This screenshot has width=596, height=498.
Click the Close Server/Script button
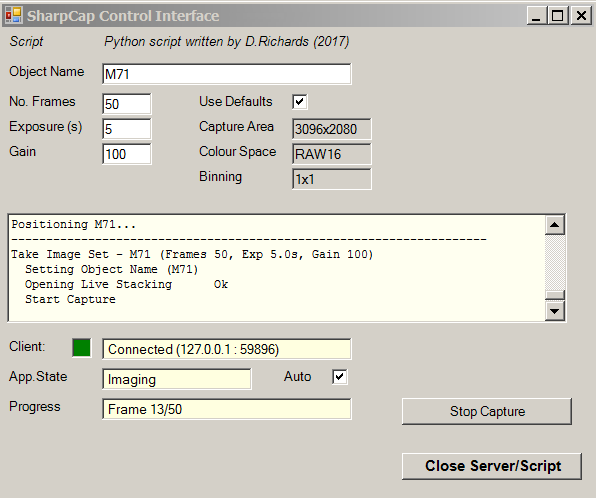click(x=492, y=466)
